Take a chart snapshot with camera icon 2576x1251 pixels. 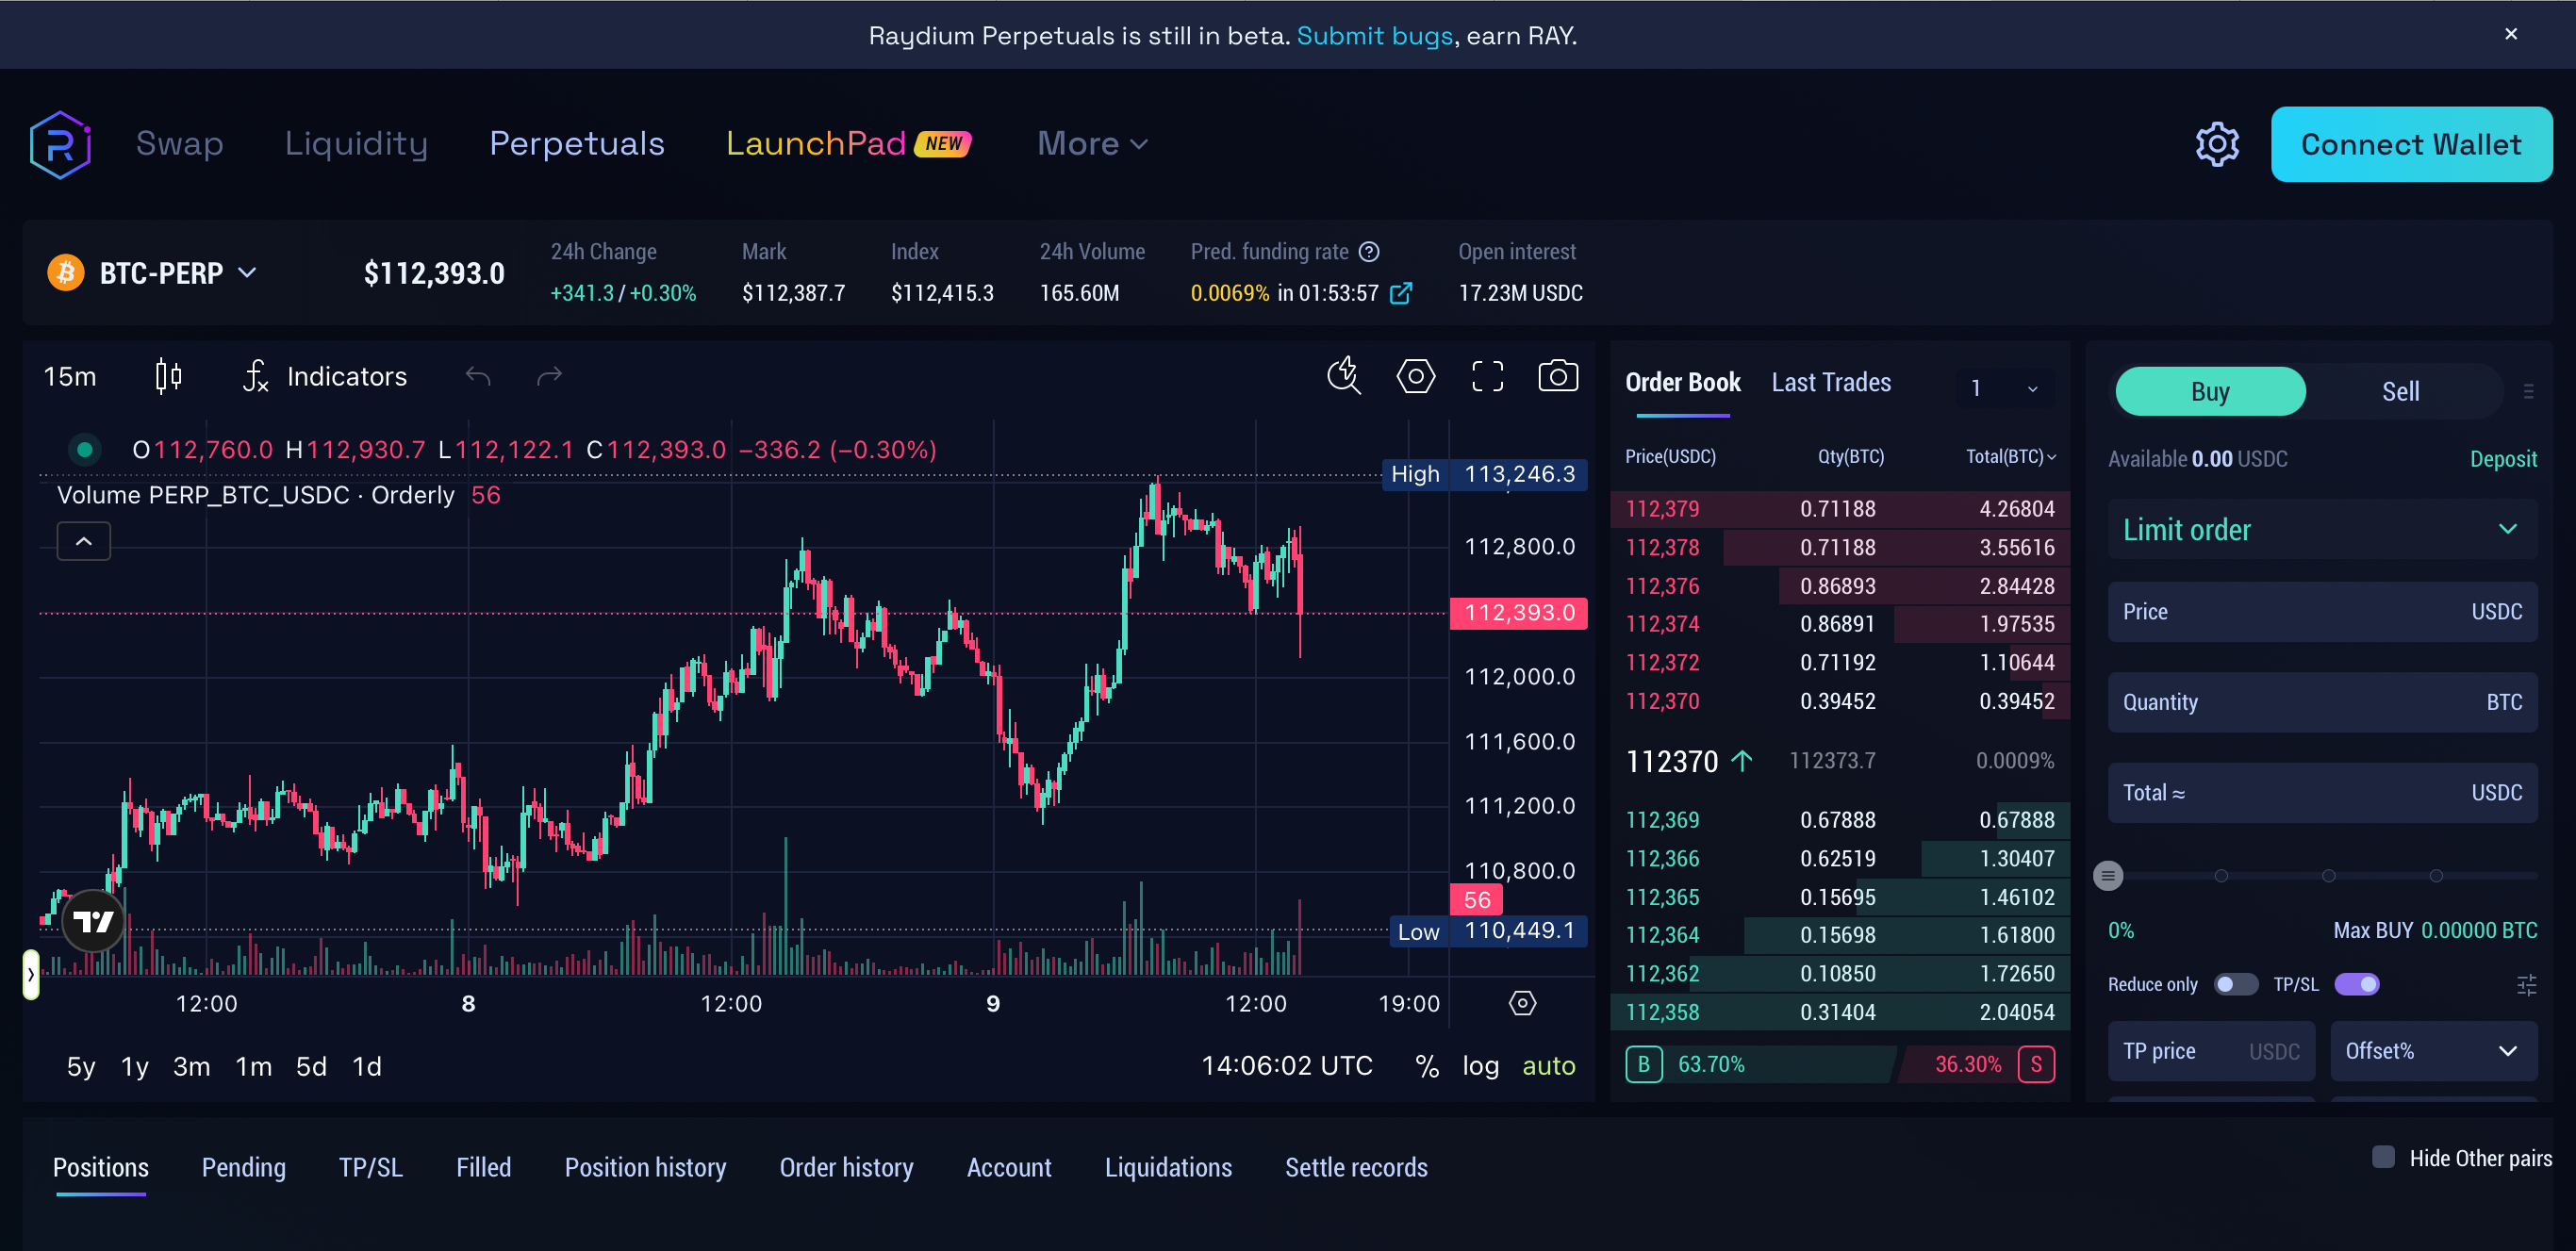tap(1557, 376)
